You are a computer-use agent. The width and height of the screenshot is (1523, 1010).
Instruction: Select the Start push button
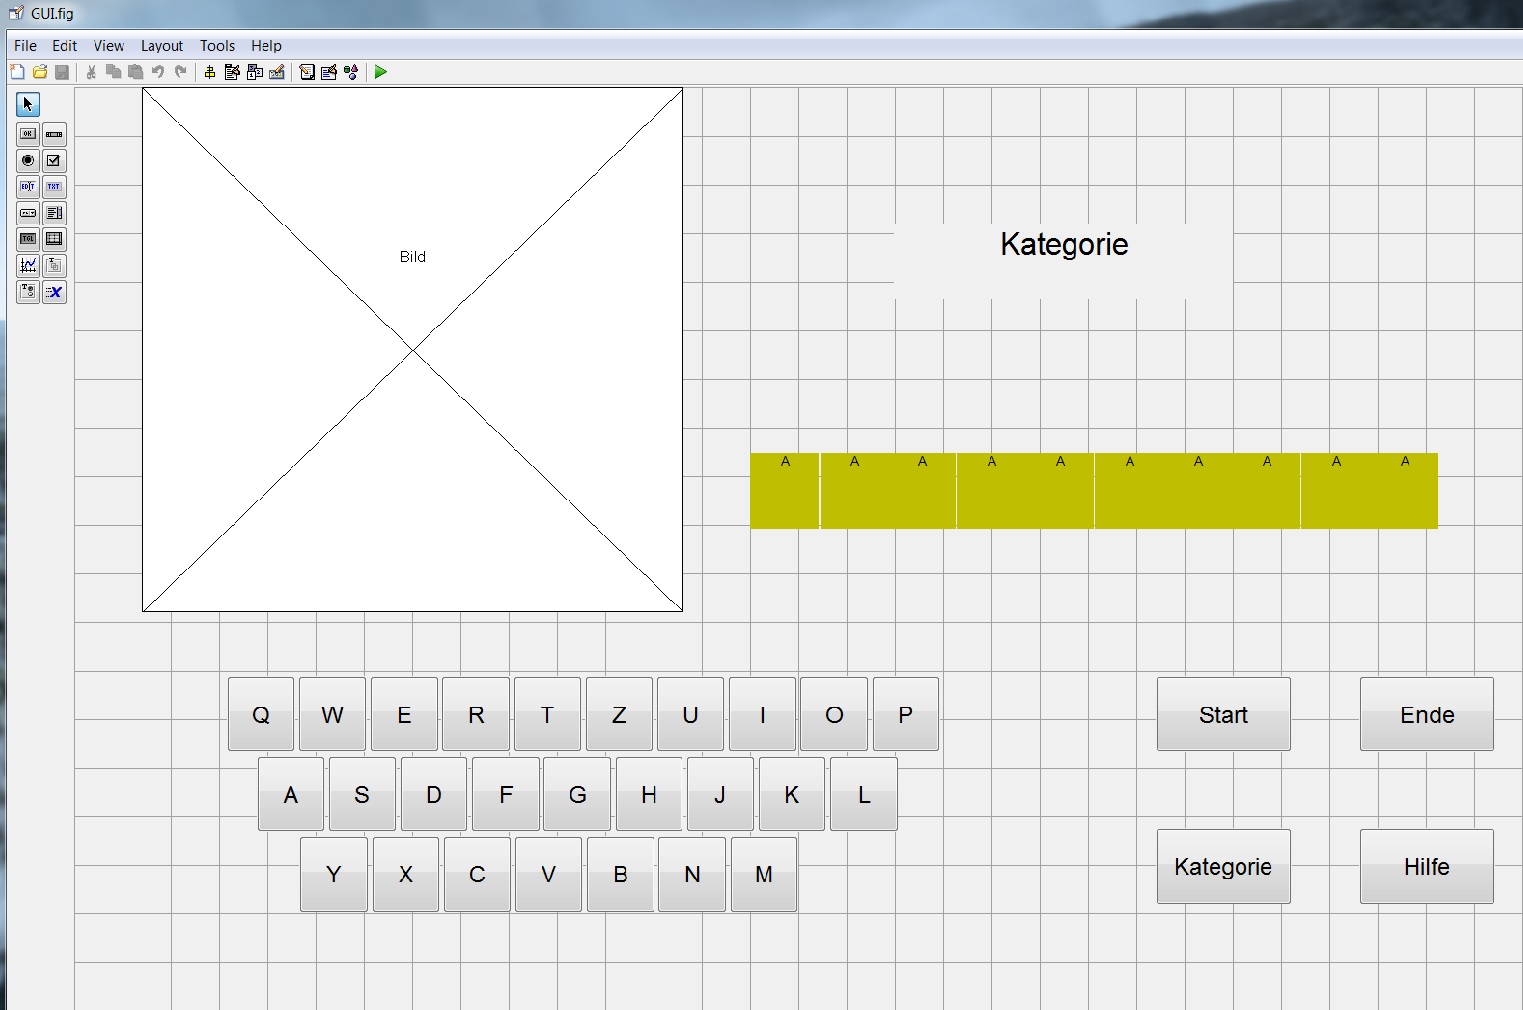(x=1223, y=714)
